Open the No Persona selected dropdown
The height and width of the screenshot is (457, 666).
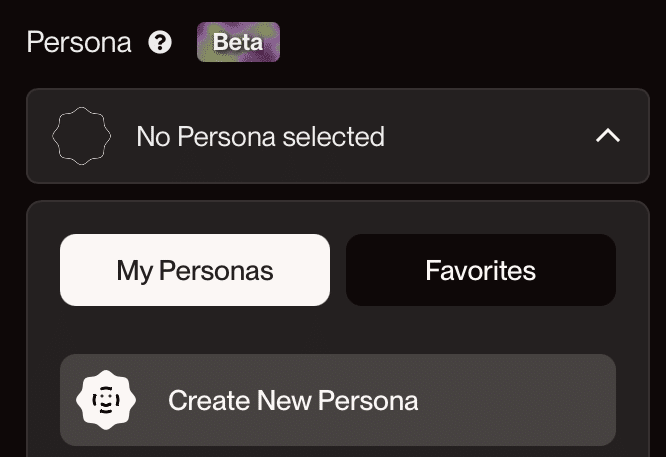tap(338, 136)
